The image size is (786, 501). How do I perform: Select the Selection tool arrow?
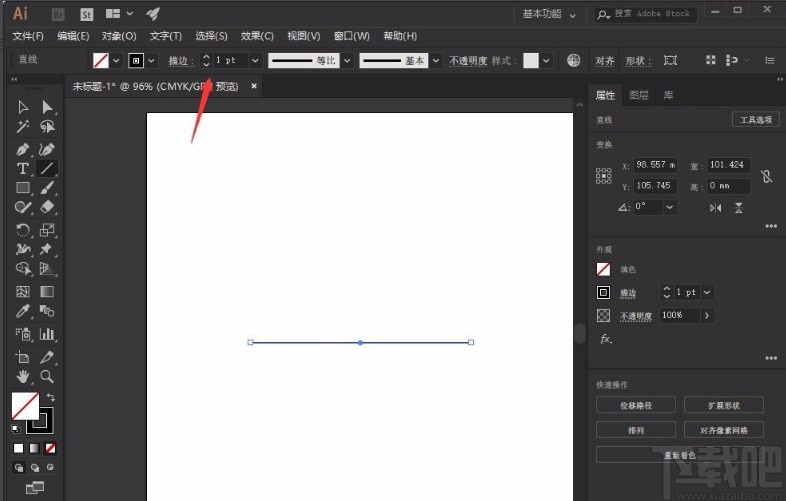pyautogui.click(x=23, y=107)
